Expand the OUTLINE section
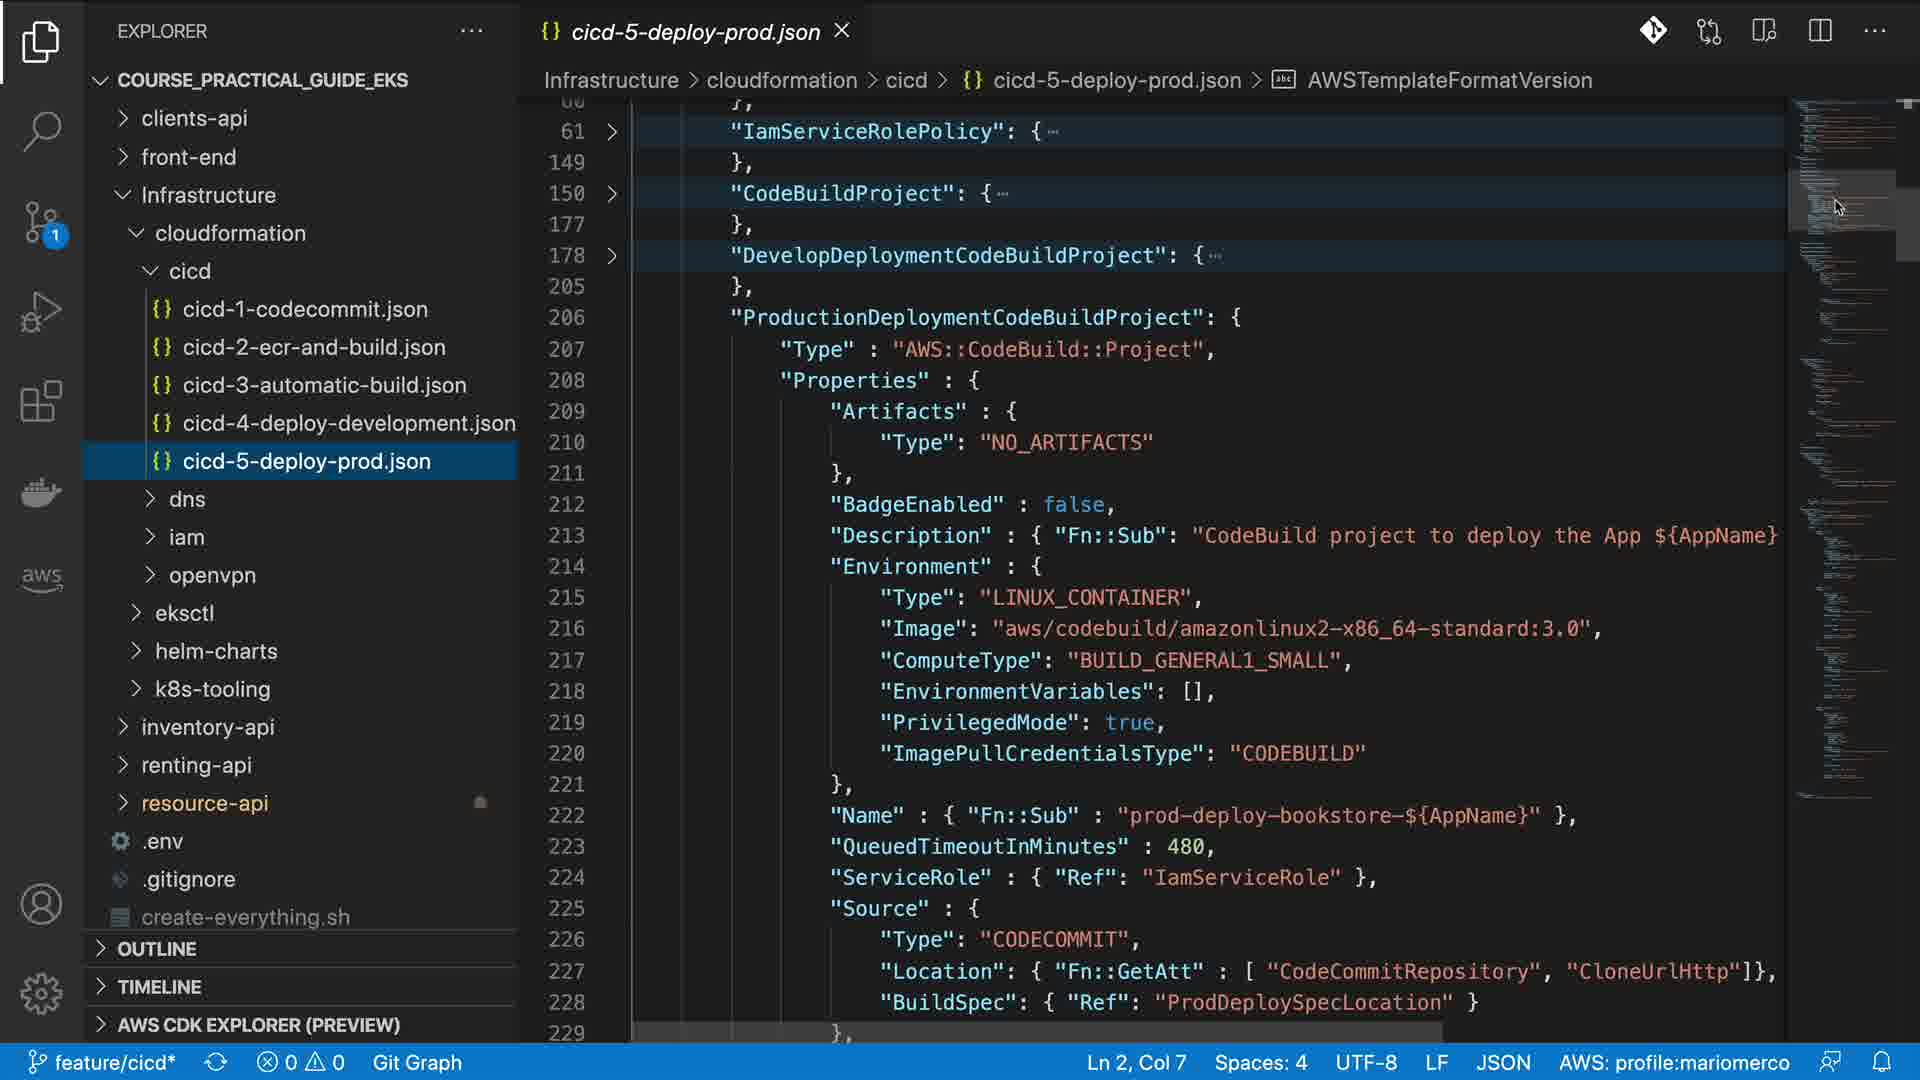Image resolution: width=1920 pixels, height=1080 pixels. (x=157, y=949)
